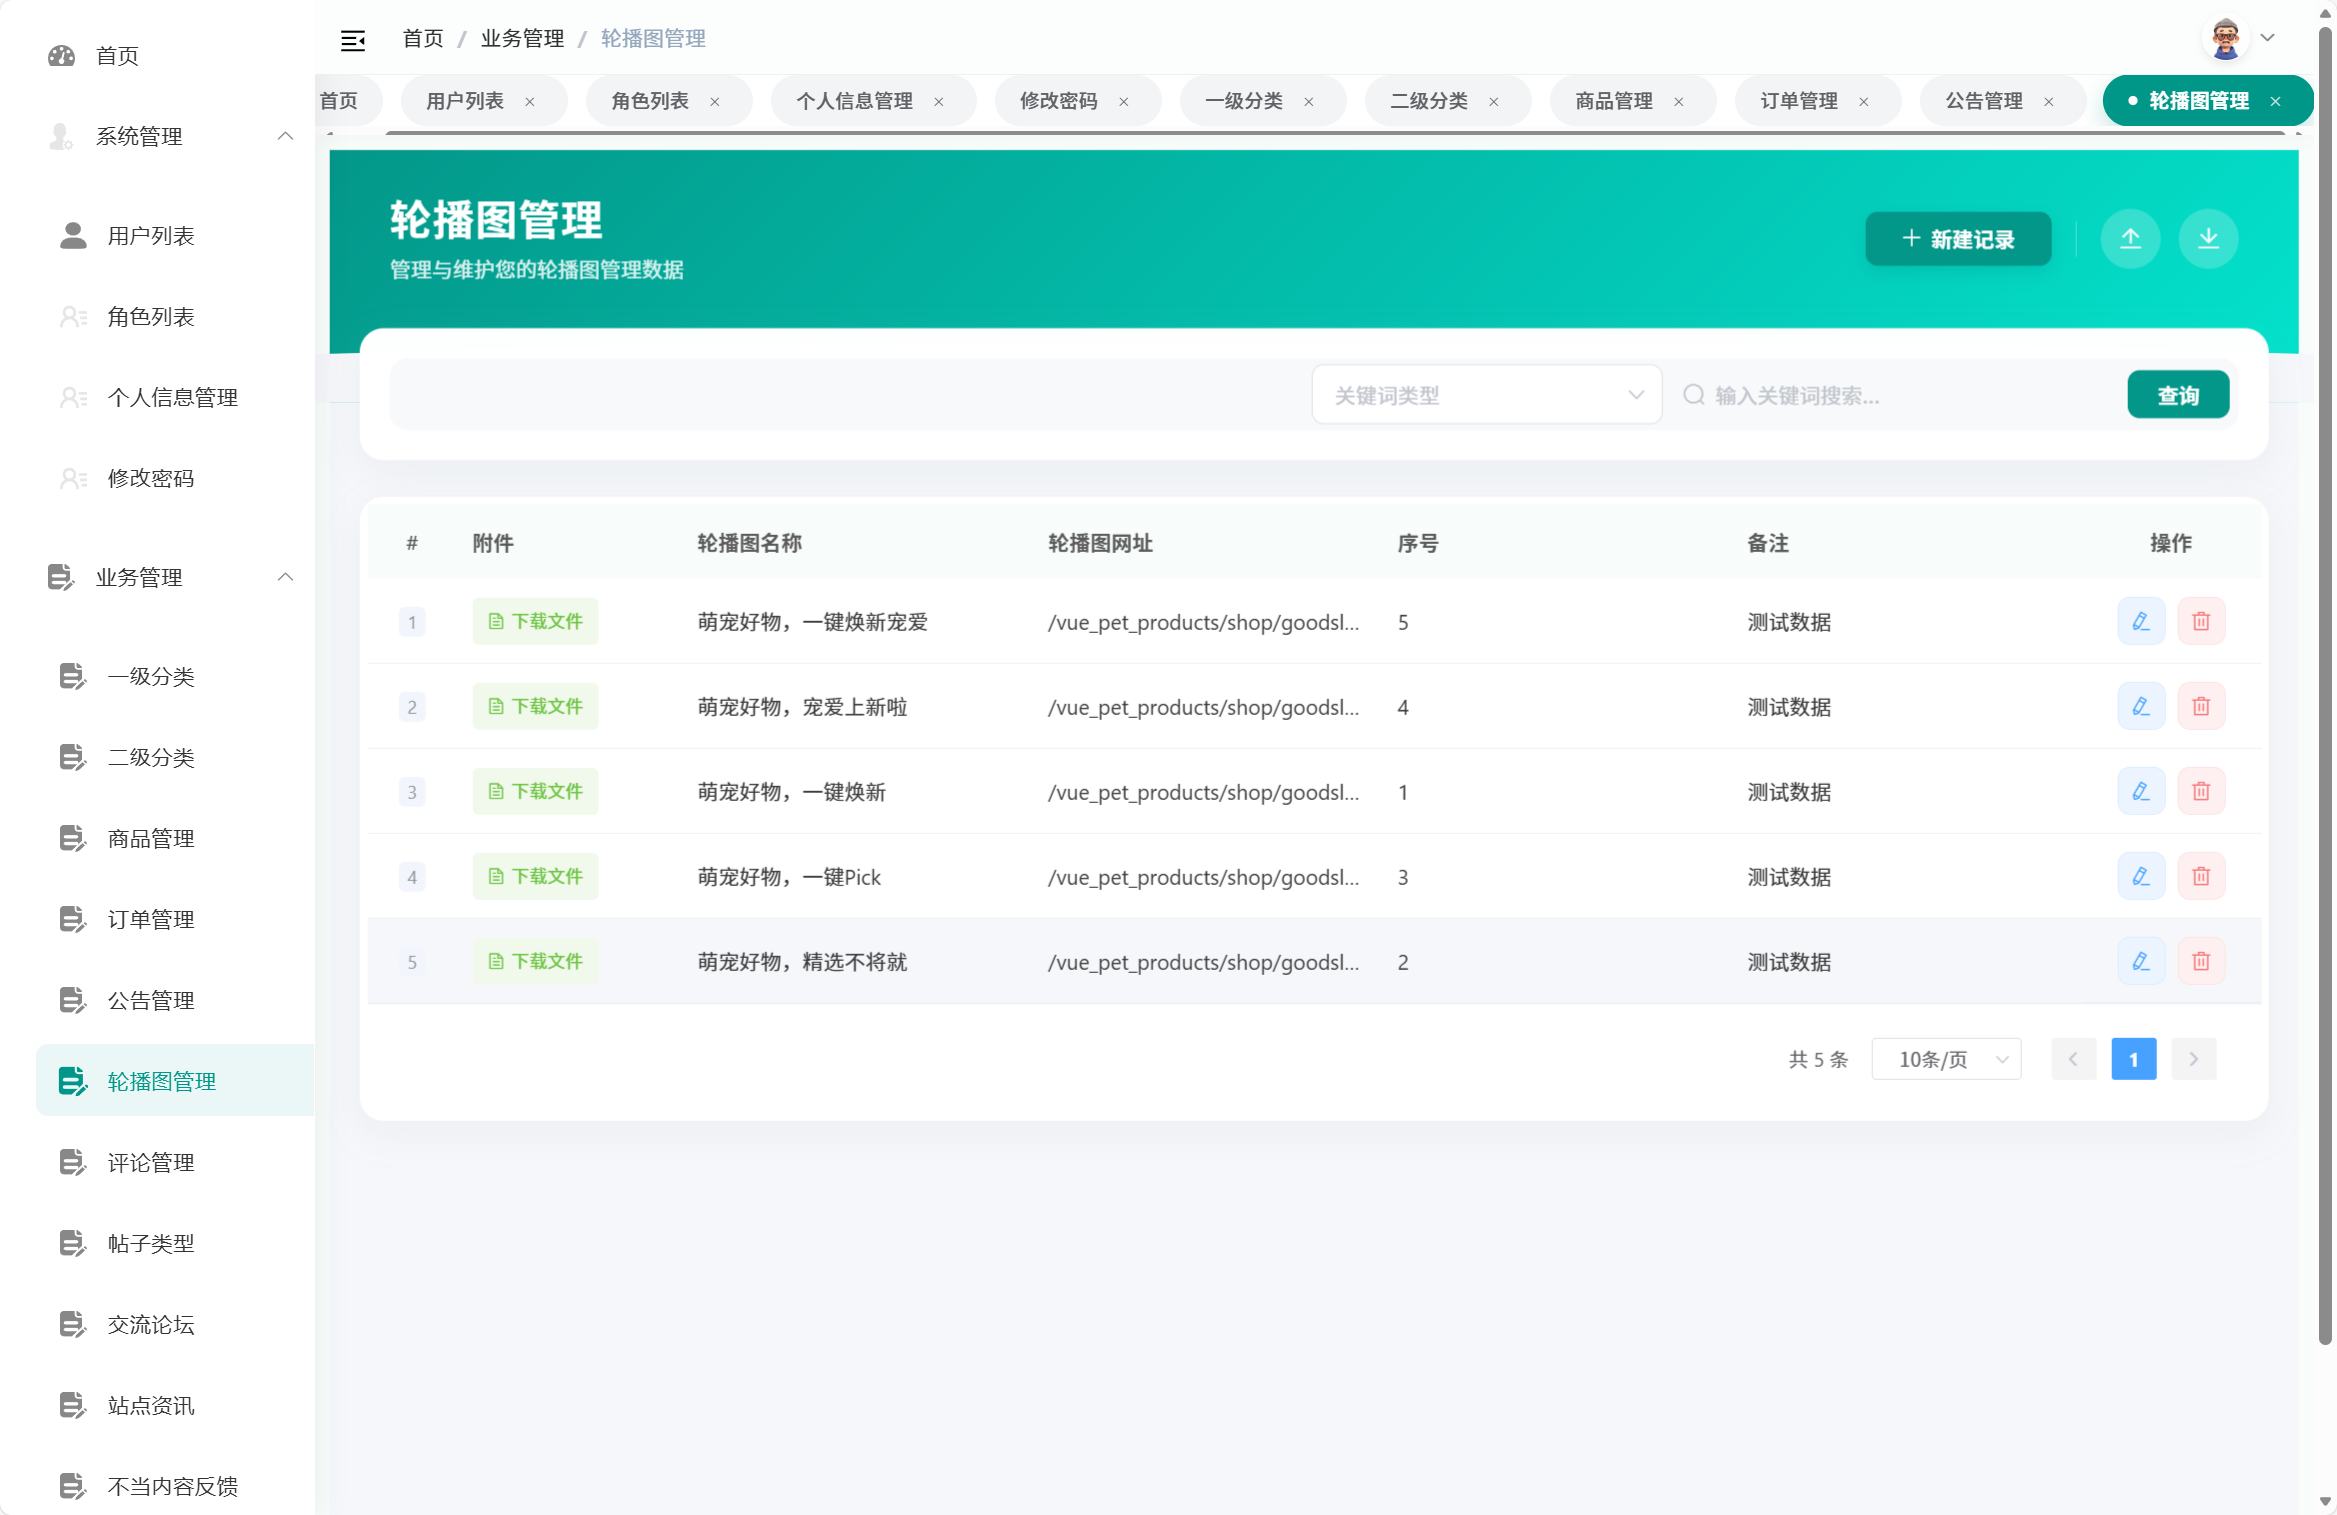The width and height of the screenshot is (2337, 1515).
Task: Collapse the 系统管理 section chevron
Action: point(286,136)
